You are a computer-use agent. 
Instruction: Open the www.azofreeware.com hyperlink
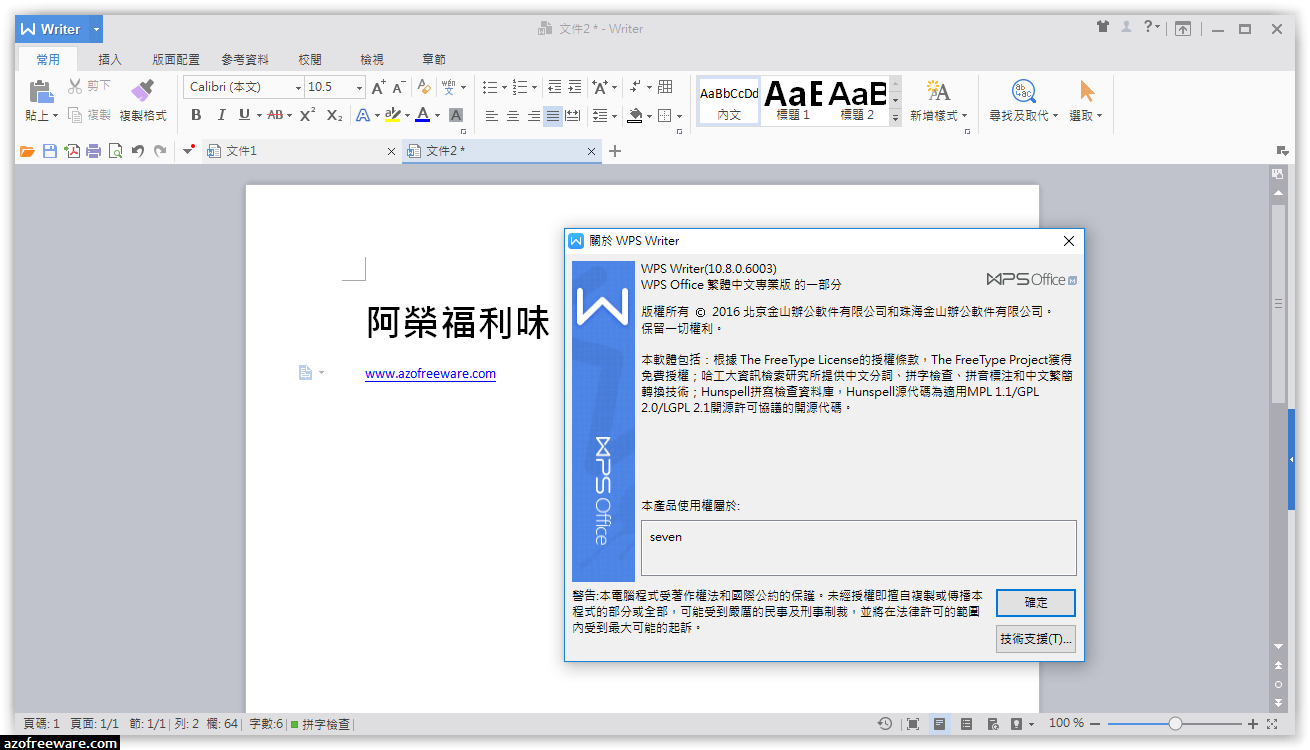pos(430,374)
